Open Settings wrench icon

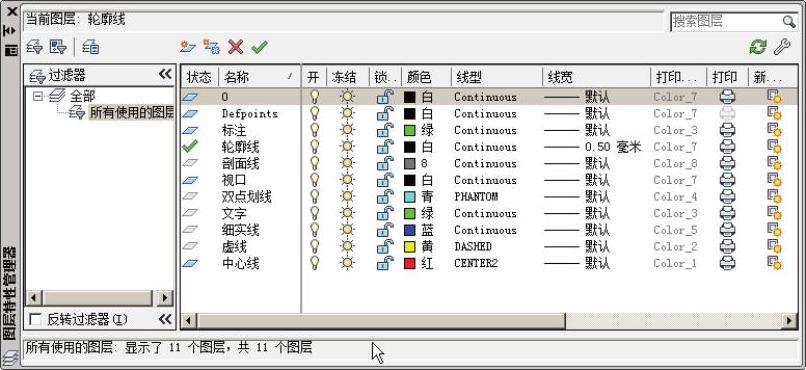click(782, 47)
